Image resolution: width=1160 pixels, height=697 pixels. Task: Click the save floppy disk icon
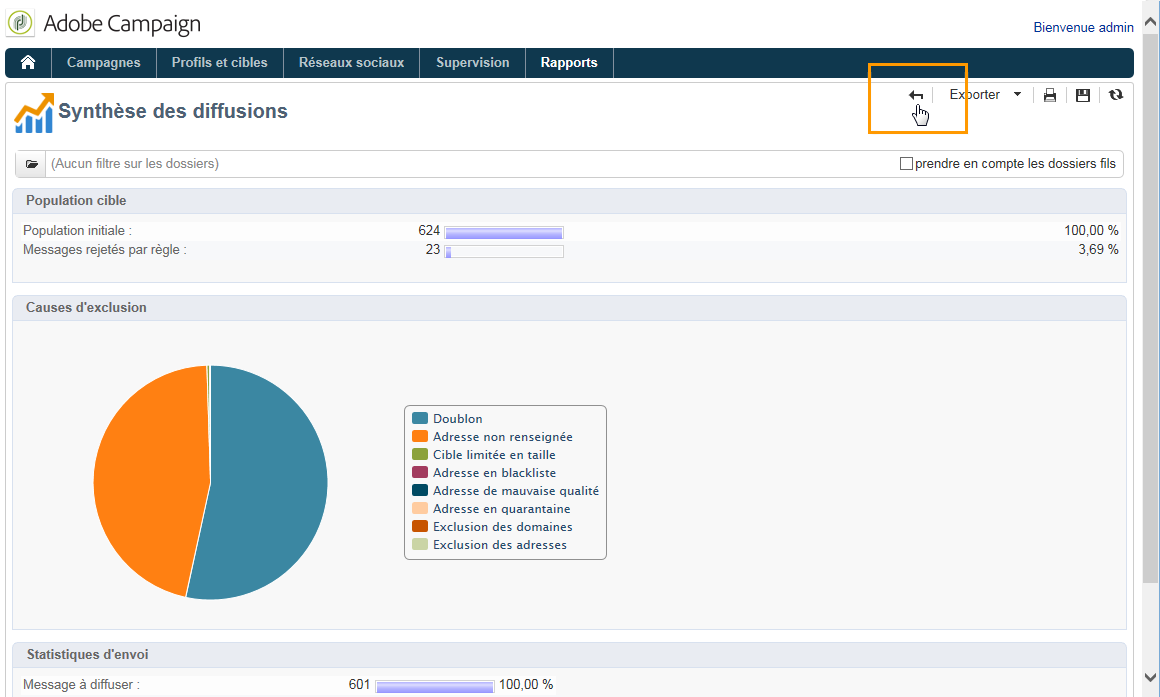(1083, 95)
